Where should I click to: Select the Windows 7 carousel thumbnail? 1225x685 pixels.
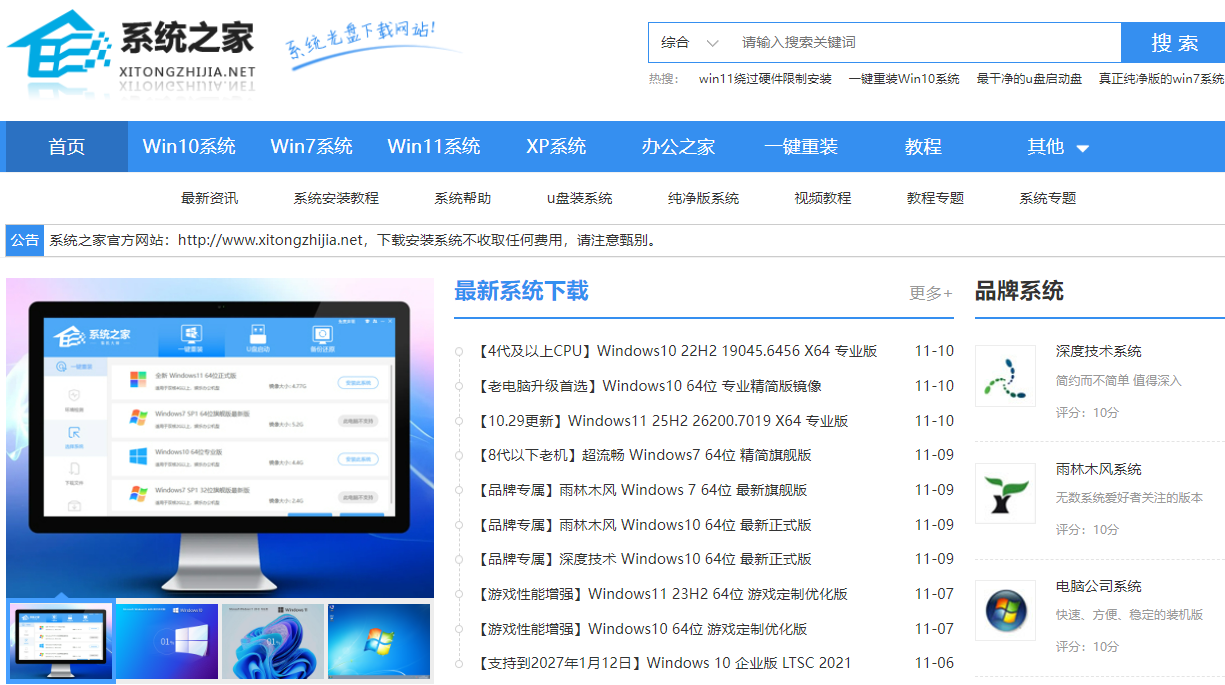[x=378, y=641]
